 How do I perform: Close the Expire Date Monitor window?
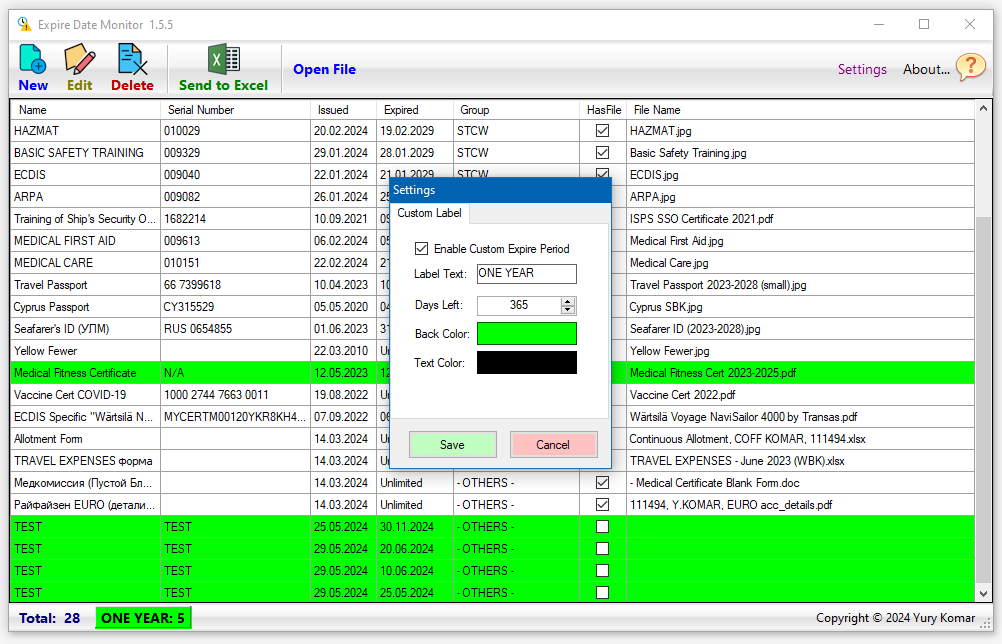[x=969, y=24]
